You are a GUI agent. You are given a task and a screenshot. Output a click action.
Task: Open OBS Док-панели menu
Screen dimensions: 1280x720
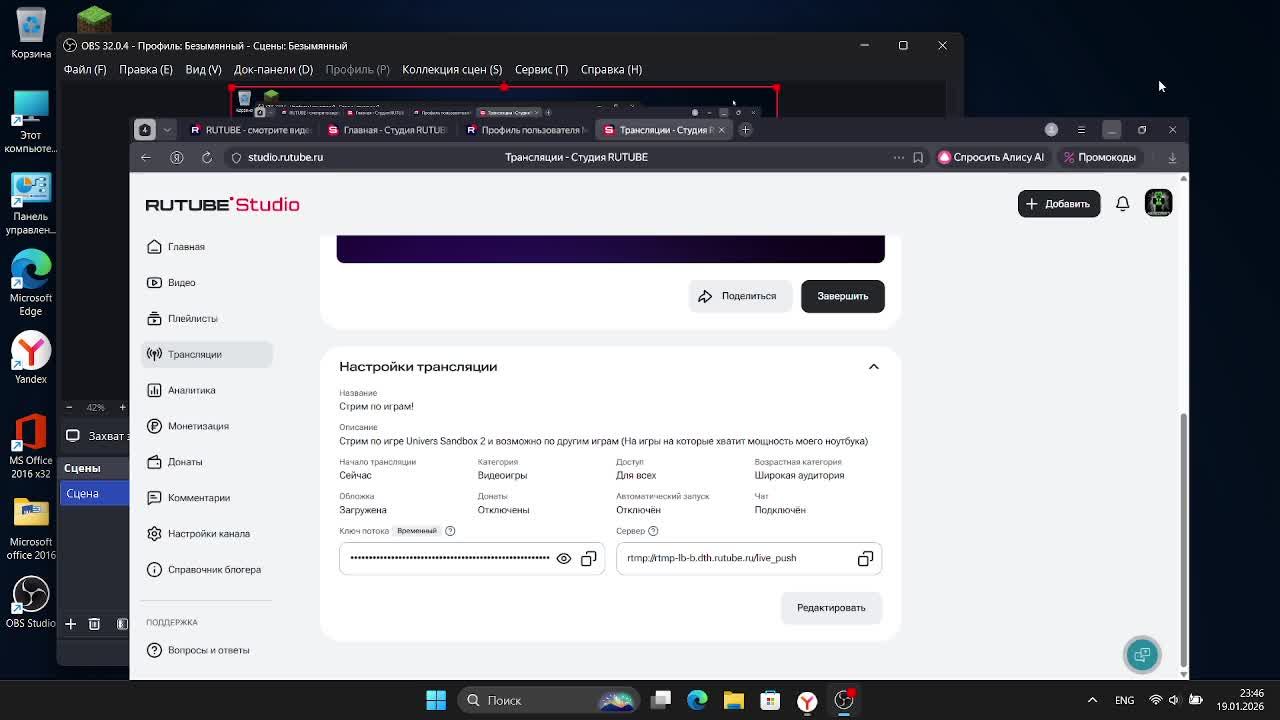pyautogui.click(x=273, y=70)
